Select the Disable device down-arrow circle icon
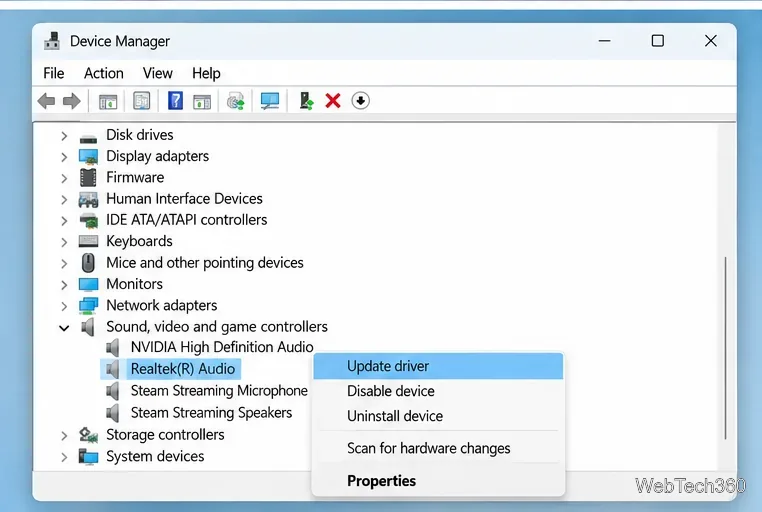762x512 pixels. coord(360,101)
